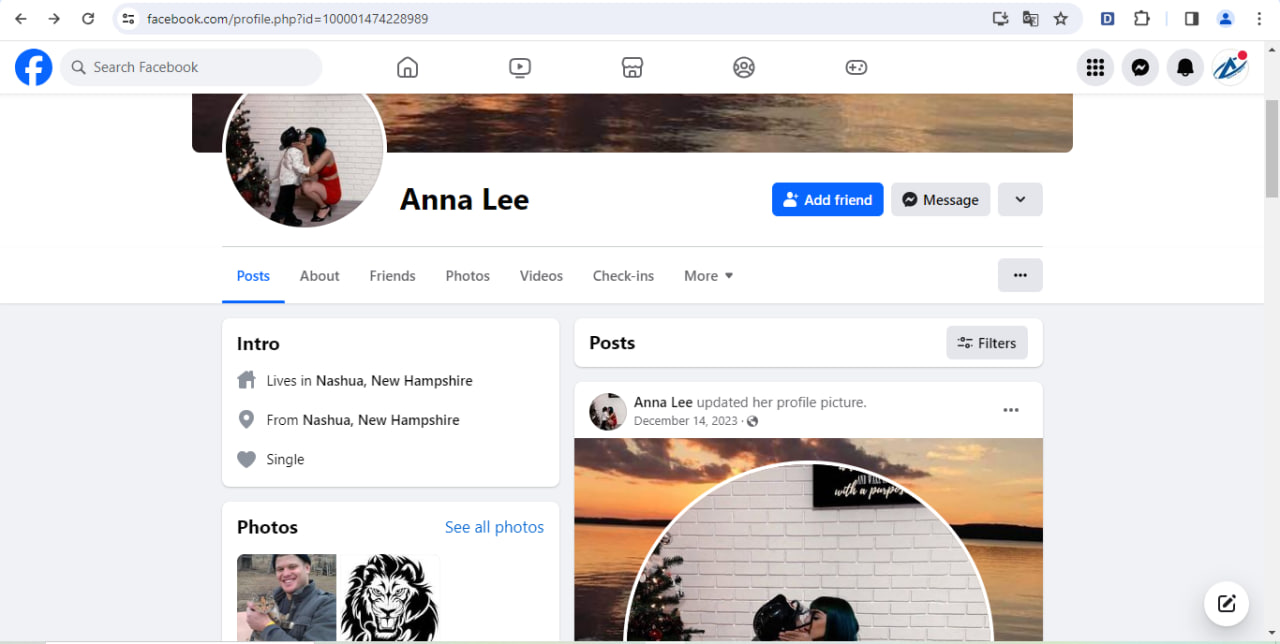Viewport: 1280px width, 644px height.
Task: Open the Photos tab
Action: tap(468, 276)
